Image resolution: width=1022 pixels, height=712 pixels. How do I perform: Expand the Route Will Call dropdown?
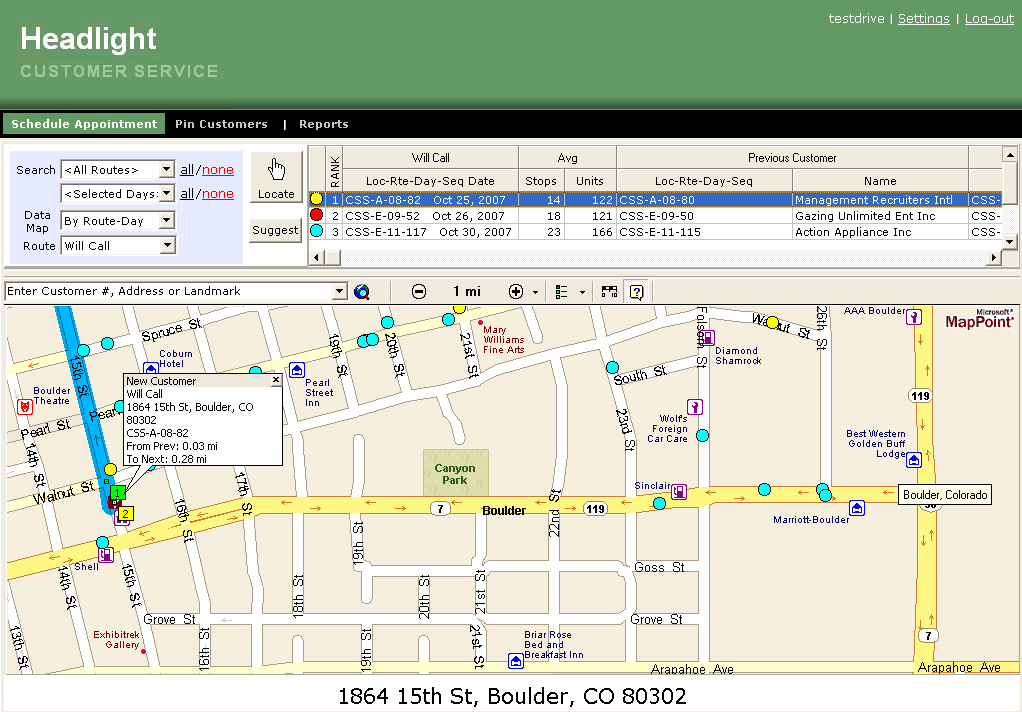(x=166, y=246)
